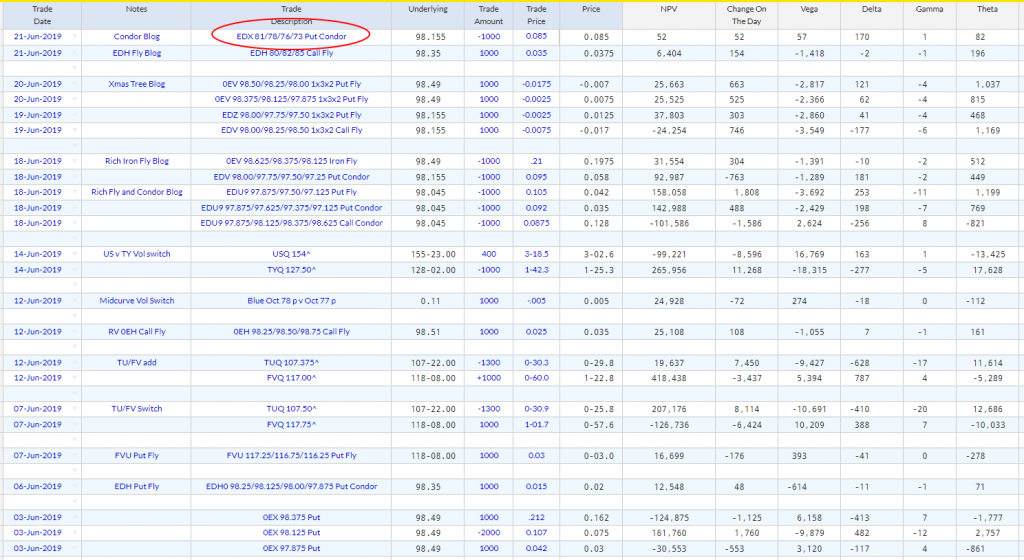
Task: Select Delta value 787
Action: 862,379
